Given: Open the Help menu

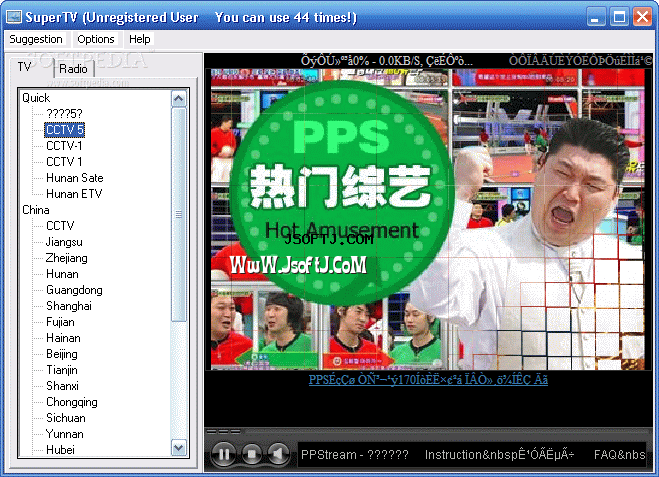Looking at the screenshot, I should coord(140,39).
